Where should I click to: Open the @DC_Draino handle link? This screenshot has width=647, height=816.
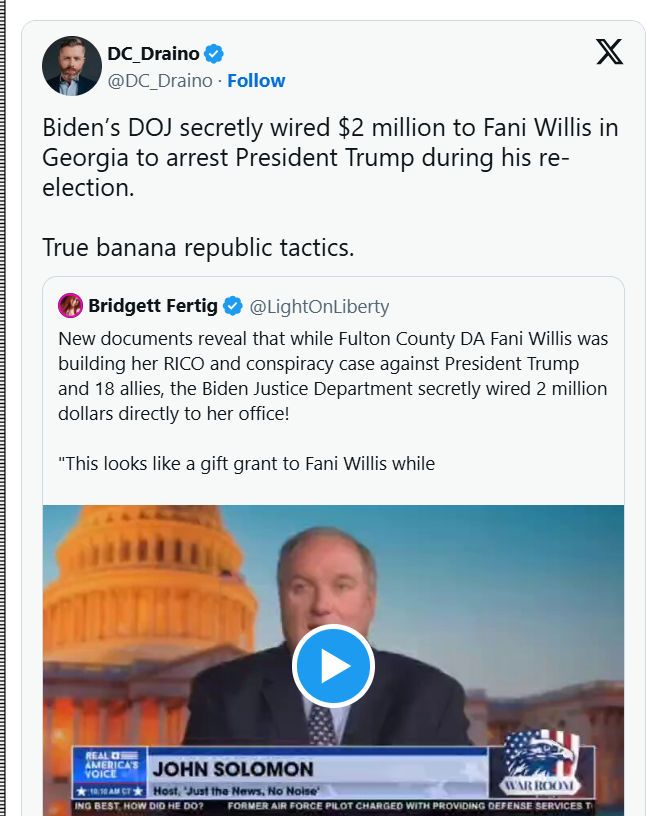(160, 80)
